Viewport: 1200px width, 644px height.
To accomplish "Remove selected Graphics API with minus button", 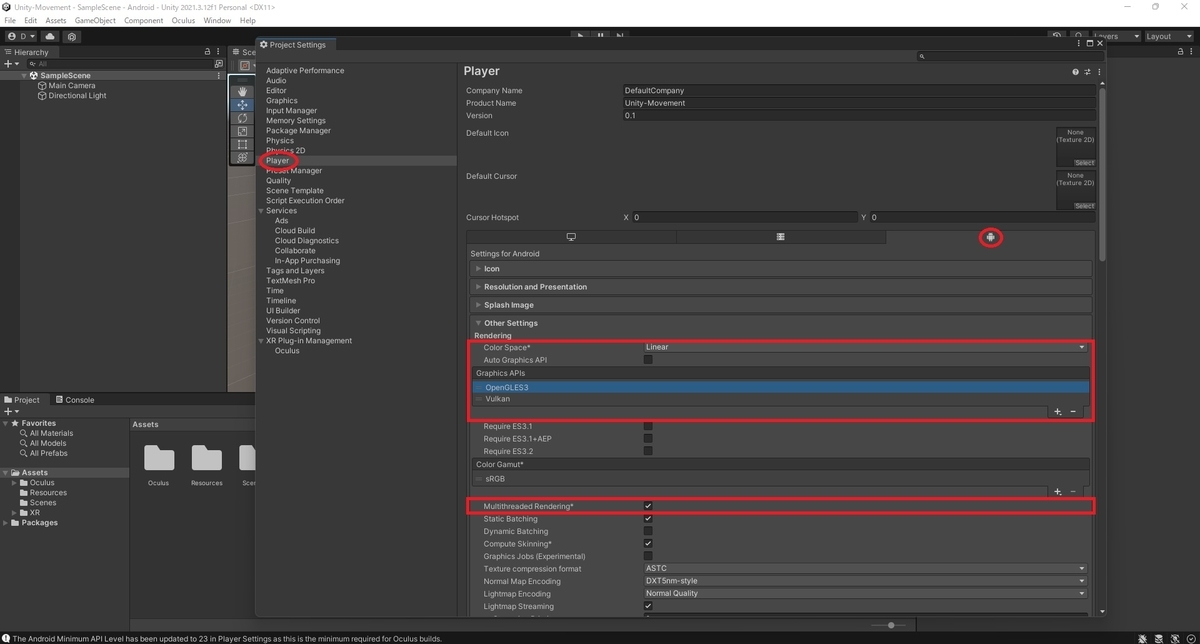I will click(x=1074, y=412).
